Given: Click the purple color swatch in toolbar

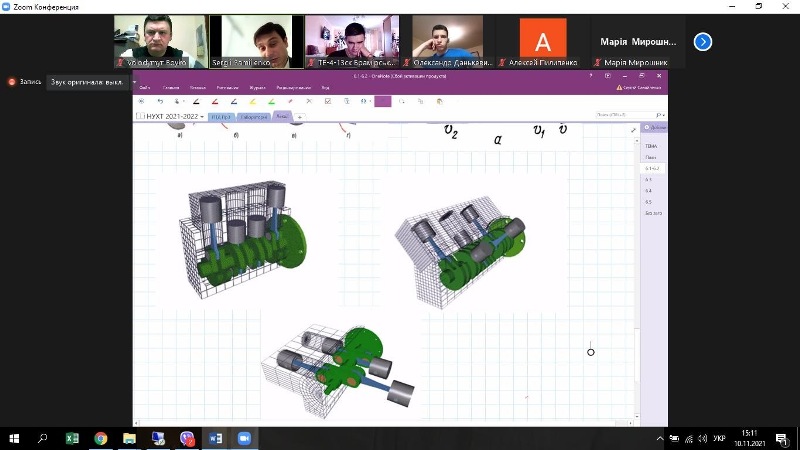Looking at the screenshot, I should tap(382, 101).
